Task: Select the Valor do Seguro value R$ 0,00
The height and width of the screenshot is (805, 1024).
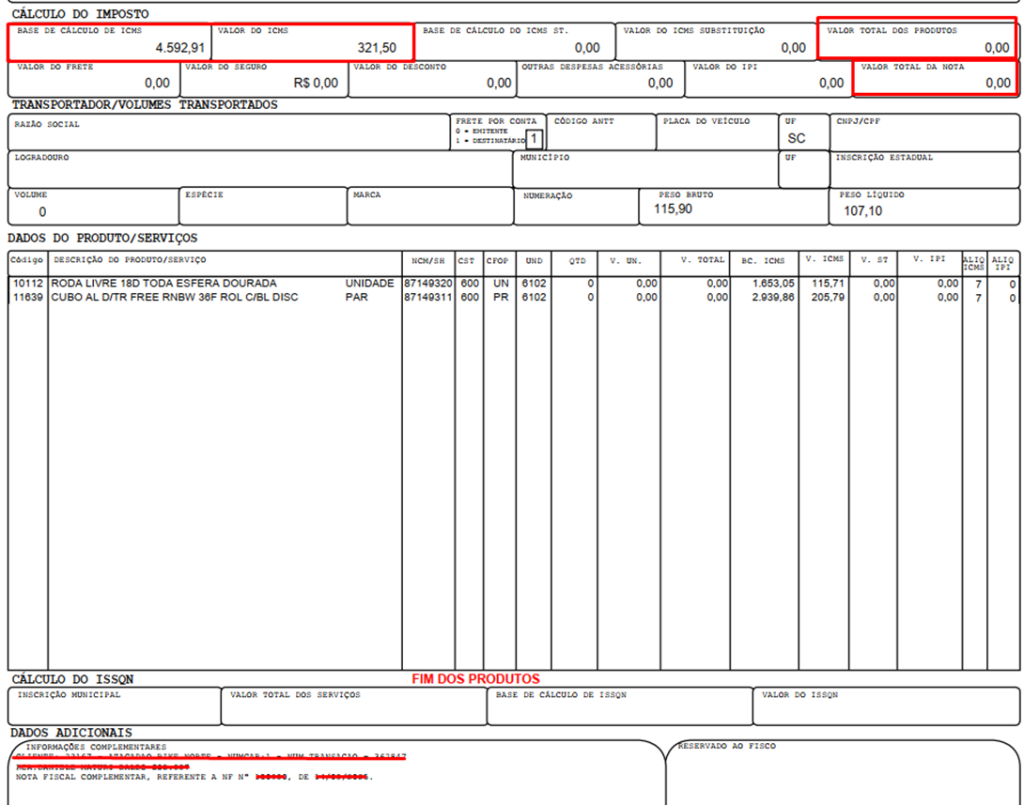Action: click(x=316, y=83)
